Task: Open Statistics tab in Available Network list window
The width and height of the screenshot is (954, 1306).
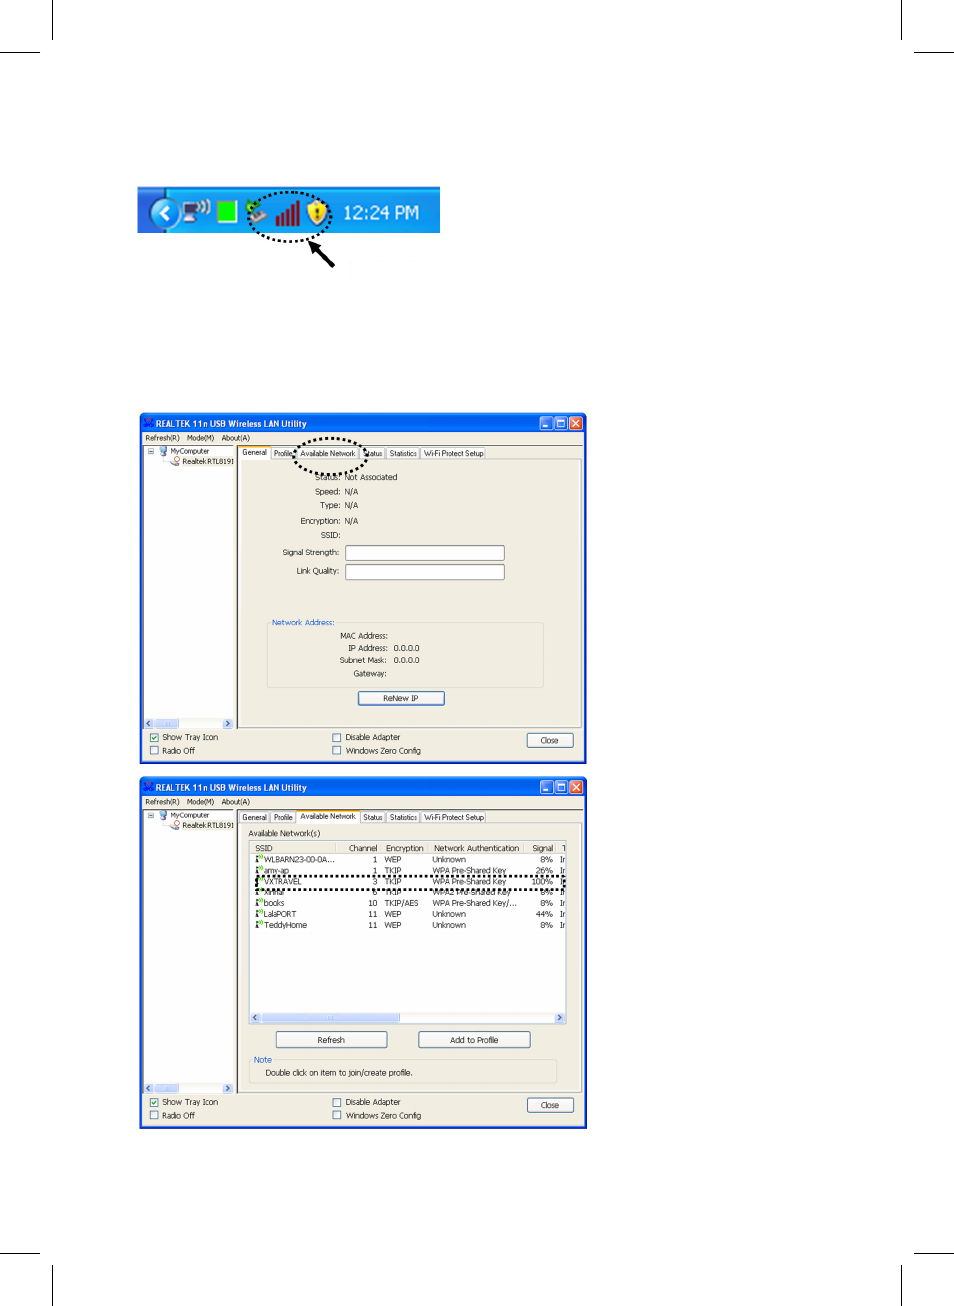Action: pyautogui.click(x=403, y=817)
